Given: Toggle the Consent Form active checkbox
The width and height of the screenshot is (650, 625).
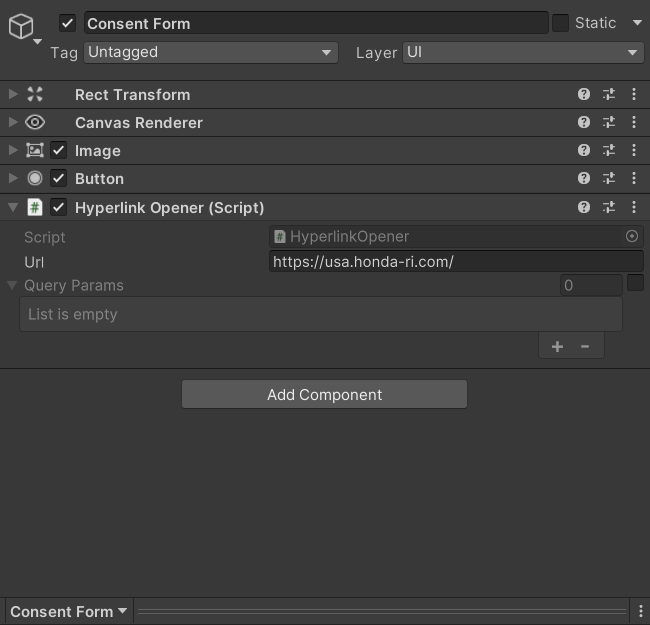Looking at the screenshot, I should coord(67,23).
